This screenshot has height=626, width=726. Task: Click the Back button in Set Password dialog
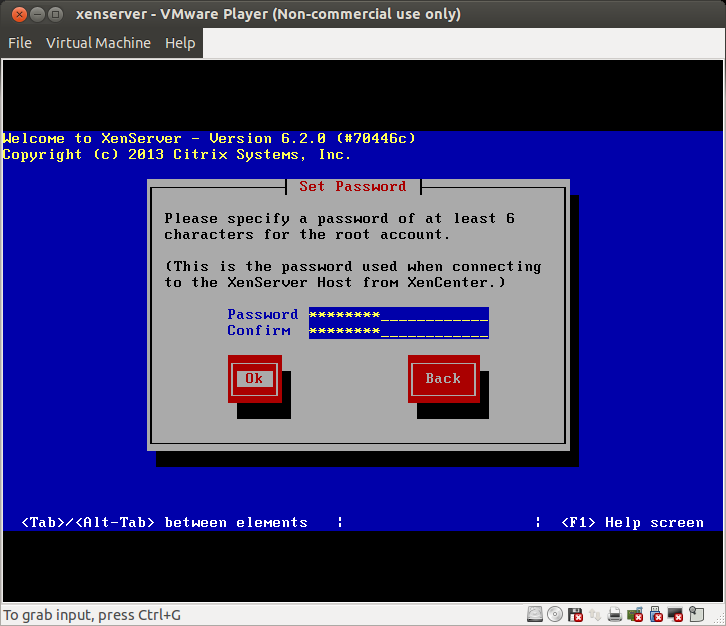[444, 379]
